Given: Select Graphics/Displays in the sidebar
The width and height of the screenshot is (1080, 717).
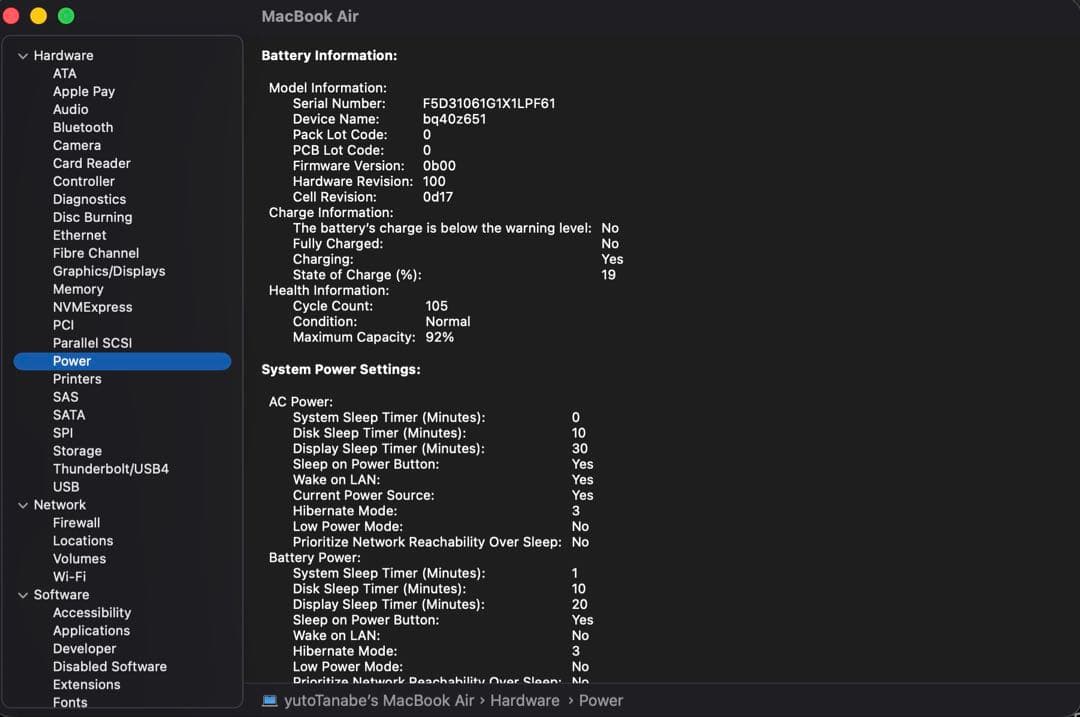Looking at the screenshot, I should pos(109,271).
